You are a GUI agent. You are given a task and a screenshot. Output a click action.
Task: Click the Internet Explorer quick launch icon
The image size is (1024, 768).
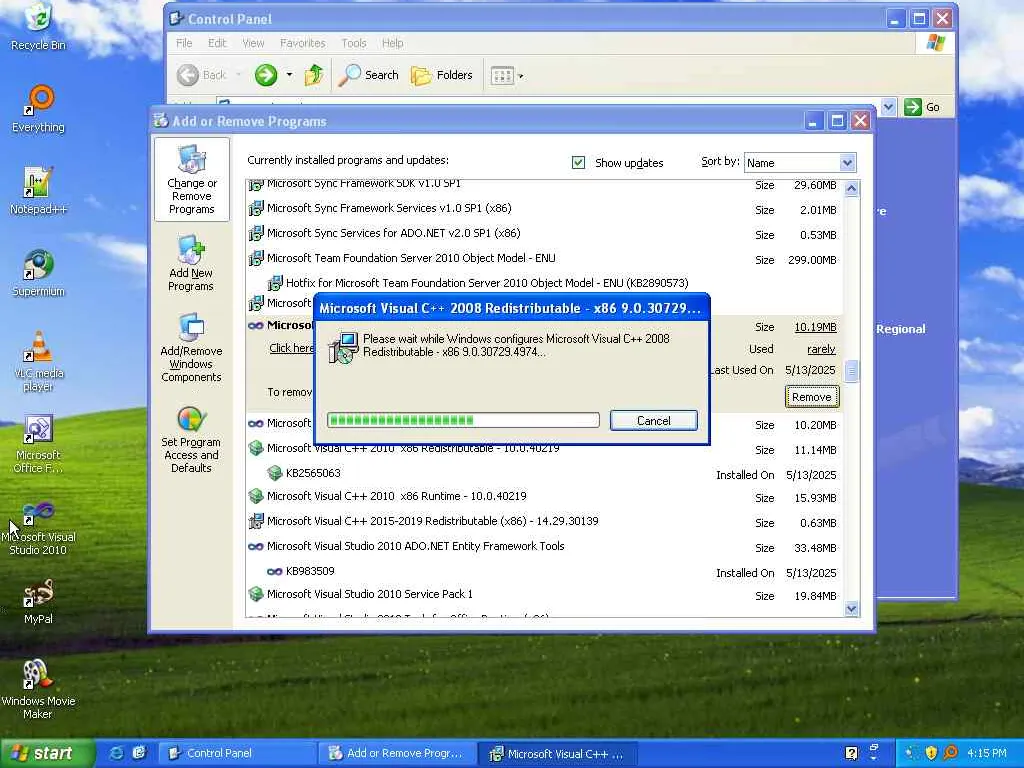[x=116, y=753]
